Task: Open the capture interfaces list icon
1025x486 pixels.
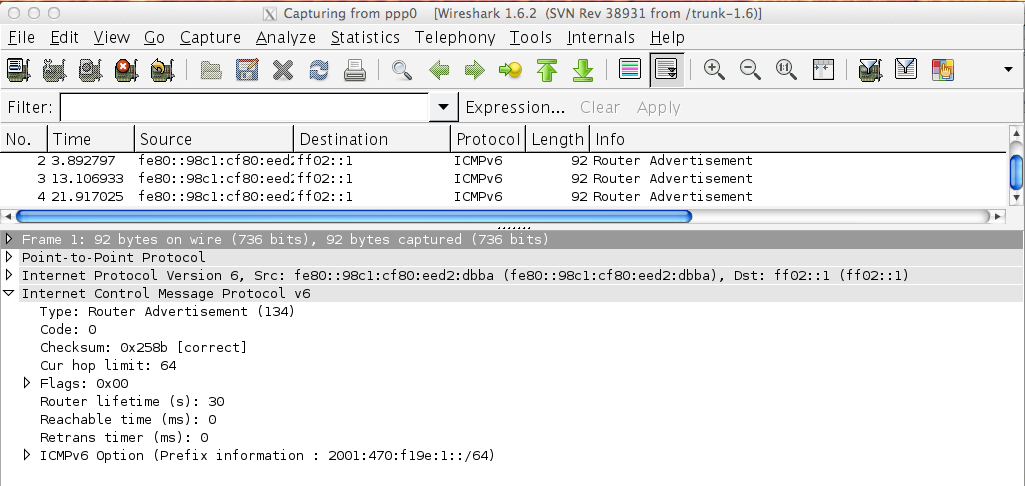Action: pyautogui.click(x=18, y=69)
